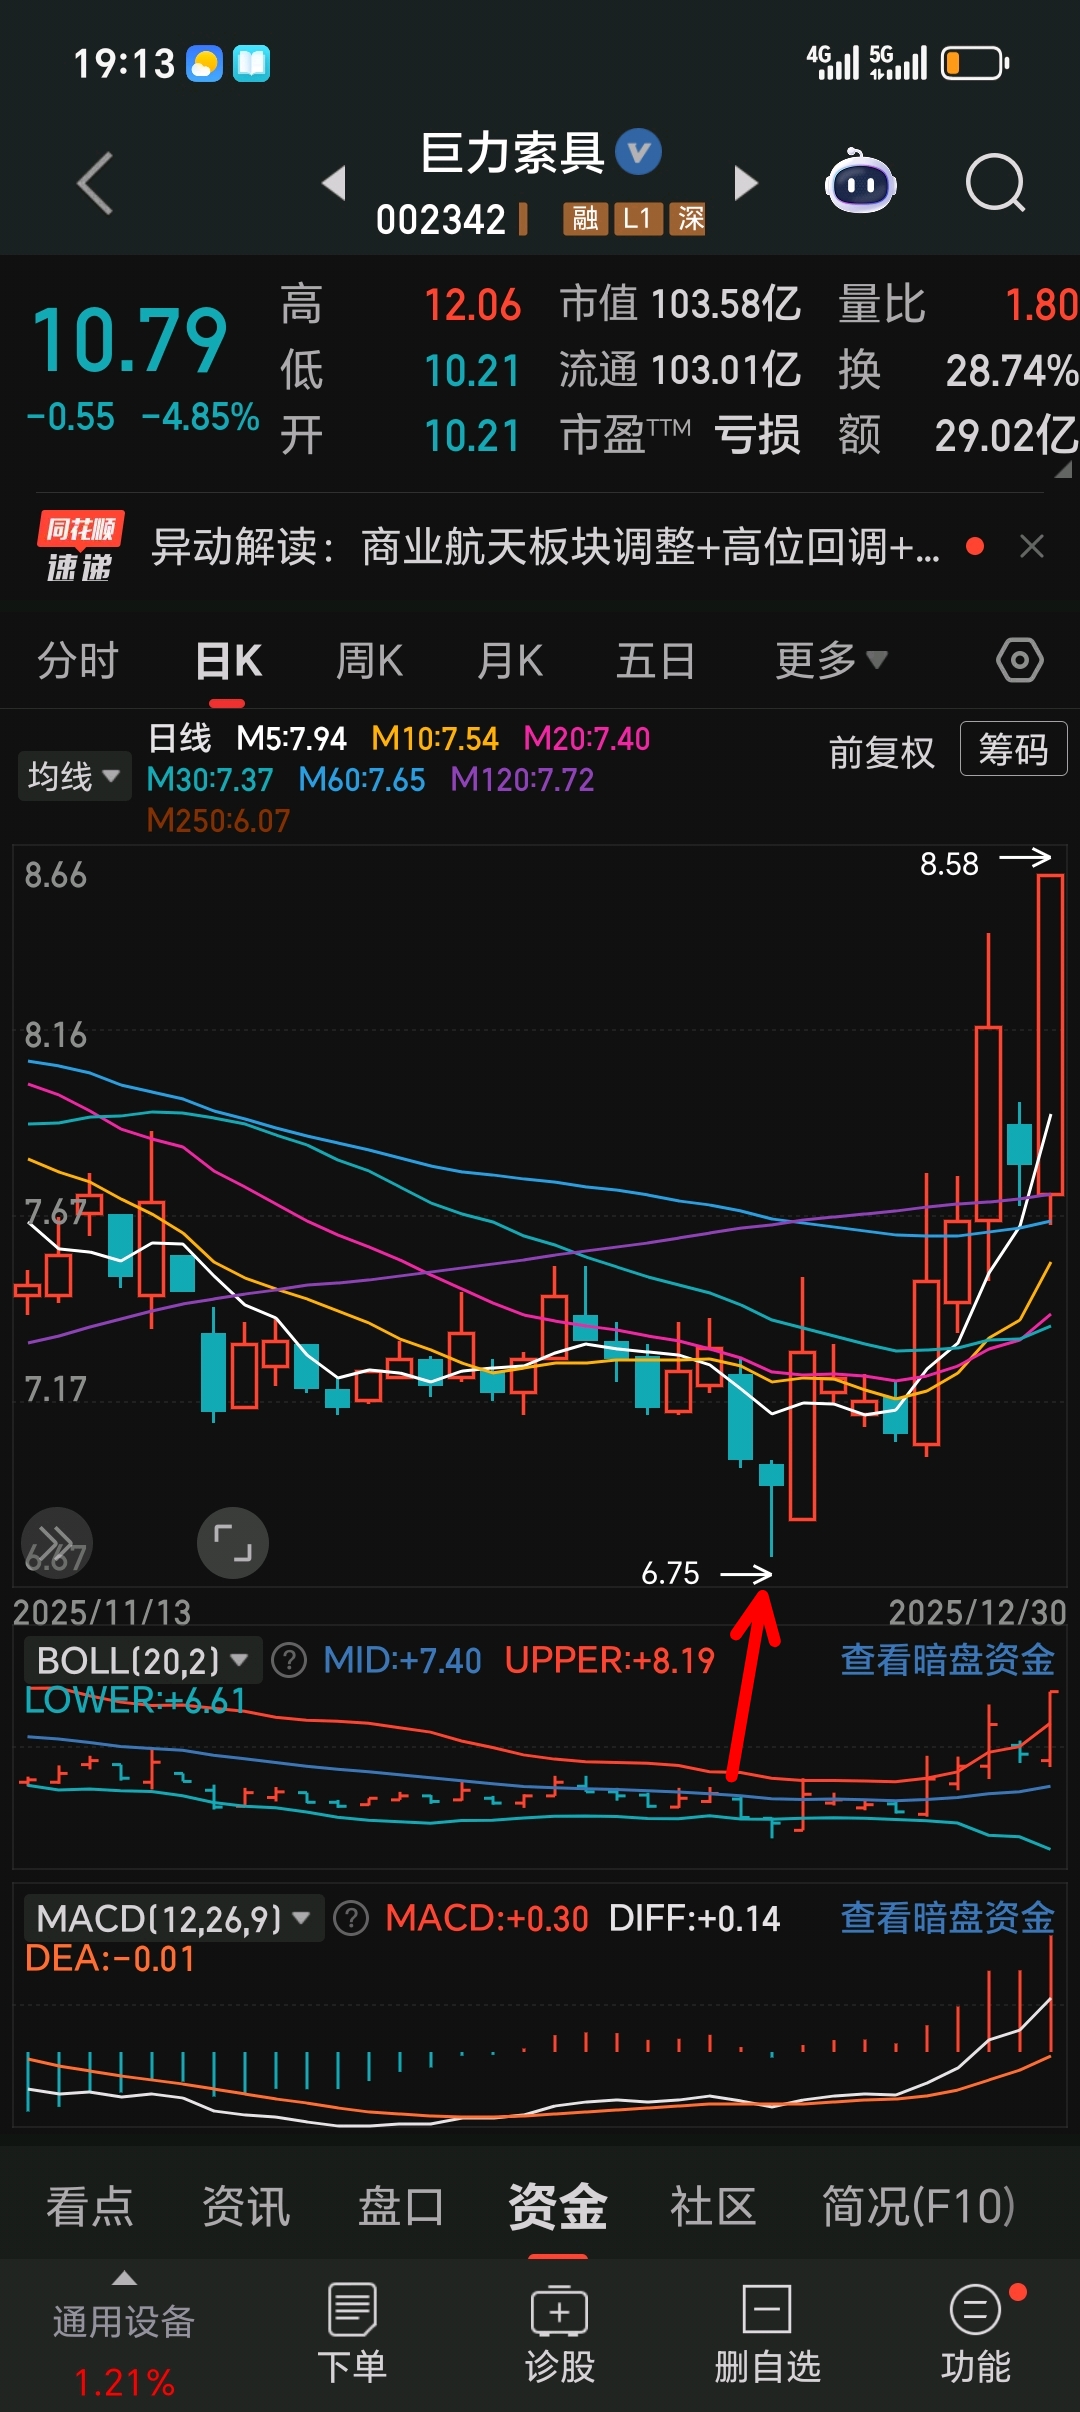Open the 简况(F10) company profile tab
This screenshot has height=2412, width=1080.
click(919, 2206)
